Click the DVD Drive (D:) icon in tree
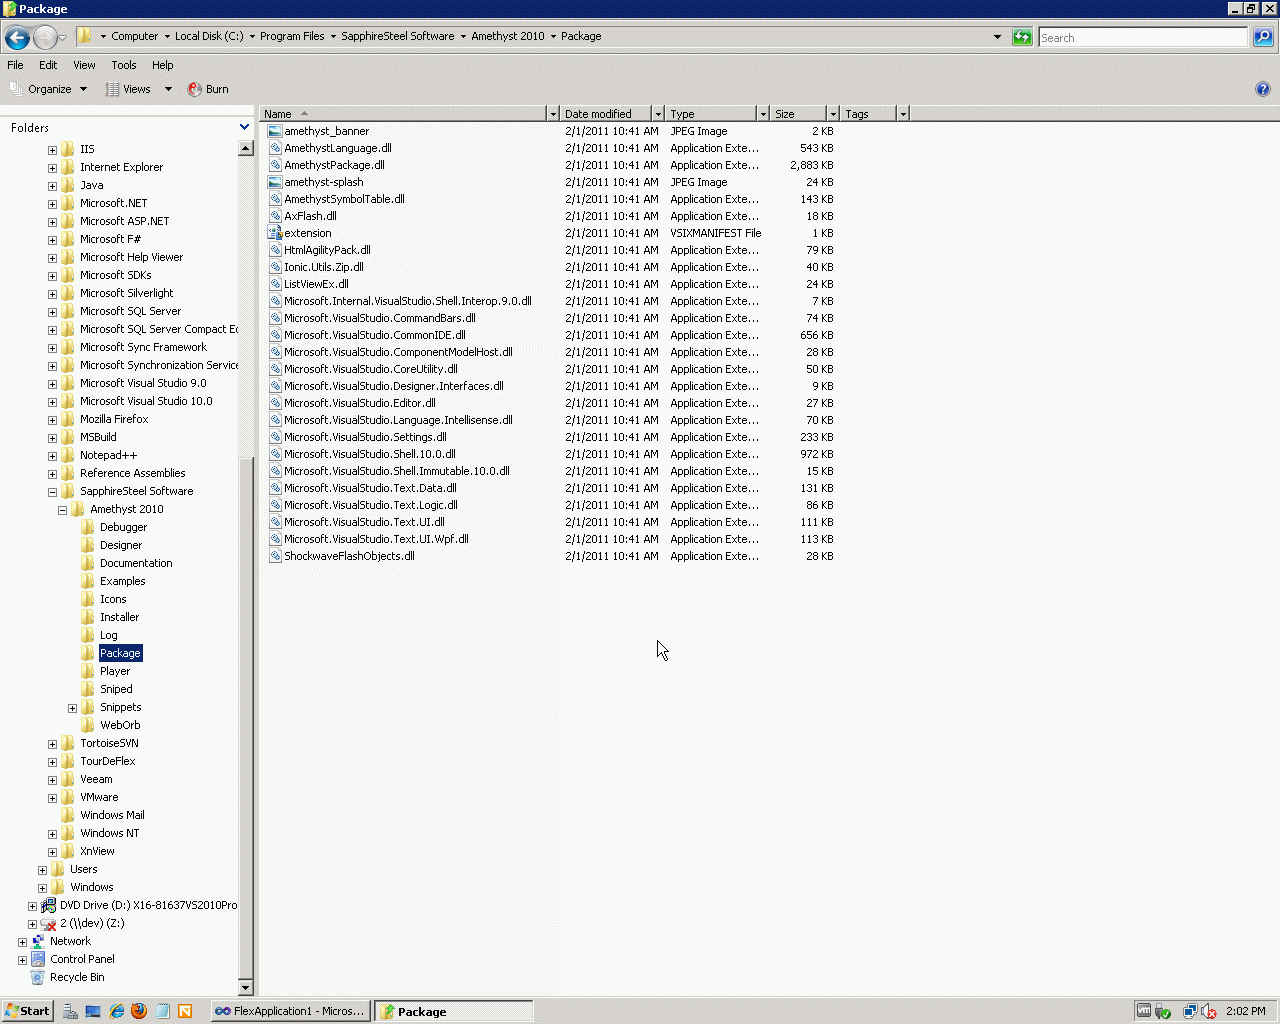Viewport: 1280px width, 1024px height. (48, 905)
